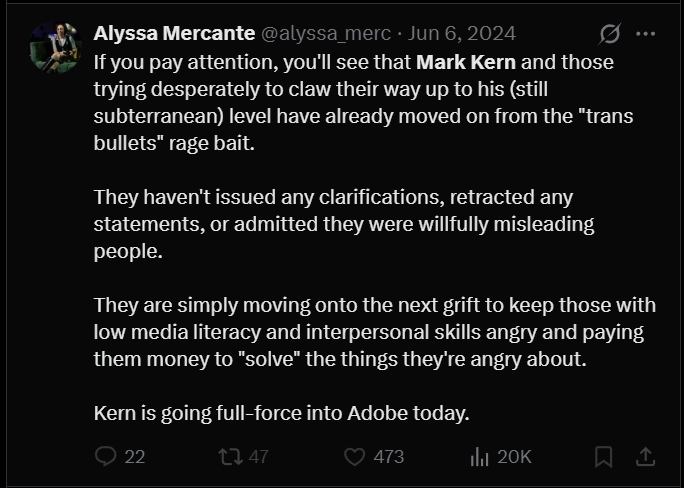684x488 pixels.
Task: Click the 473 likes count
Action: coord(389,457)
